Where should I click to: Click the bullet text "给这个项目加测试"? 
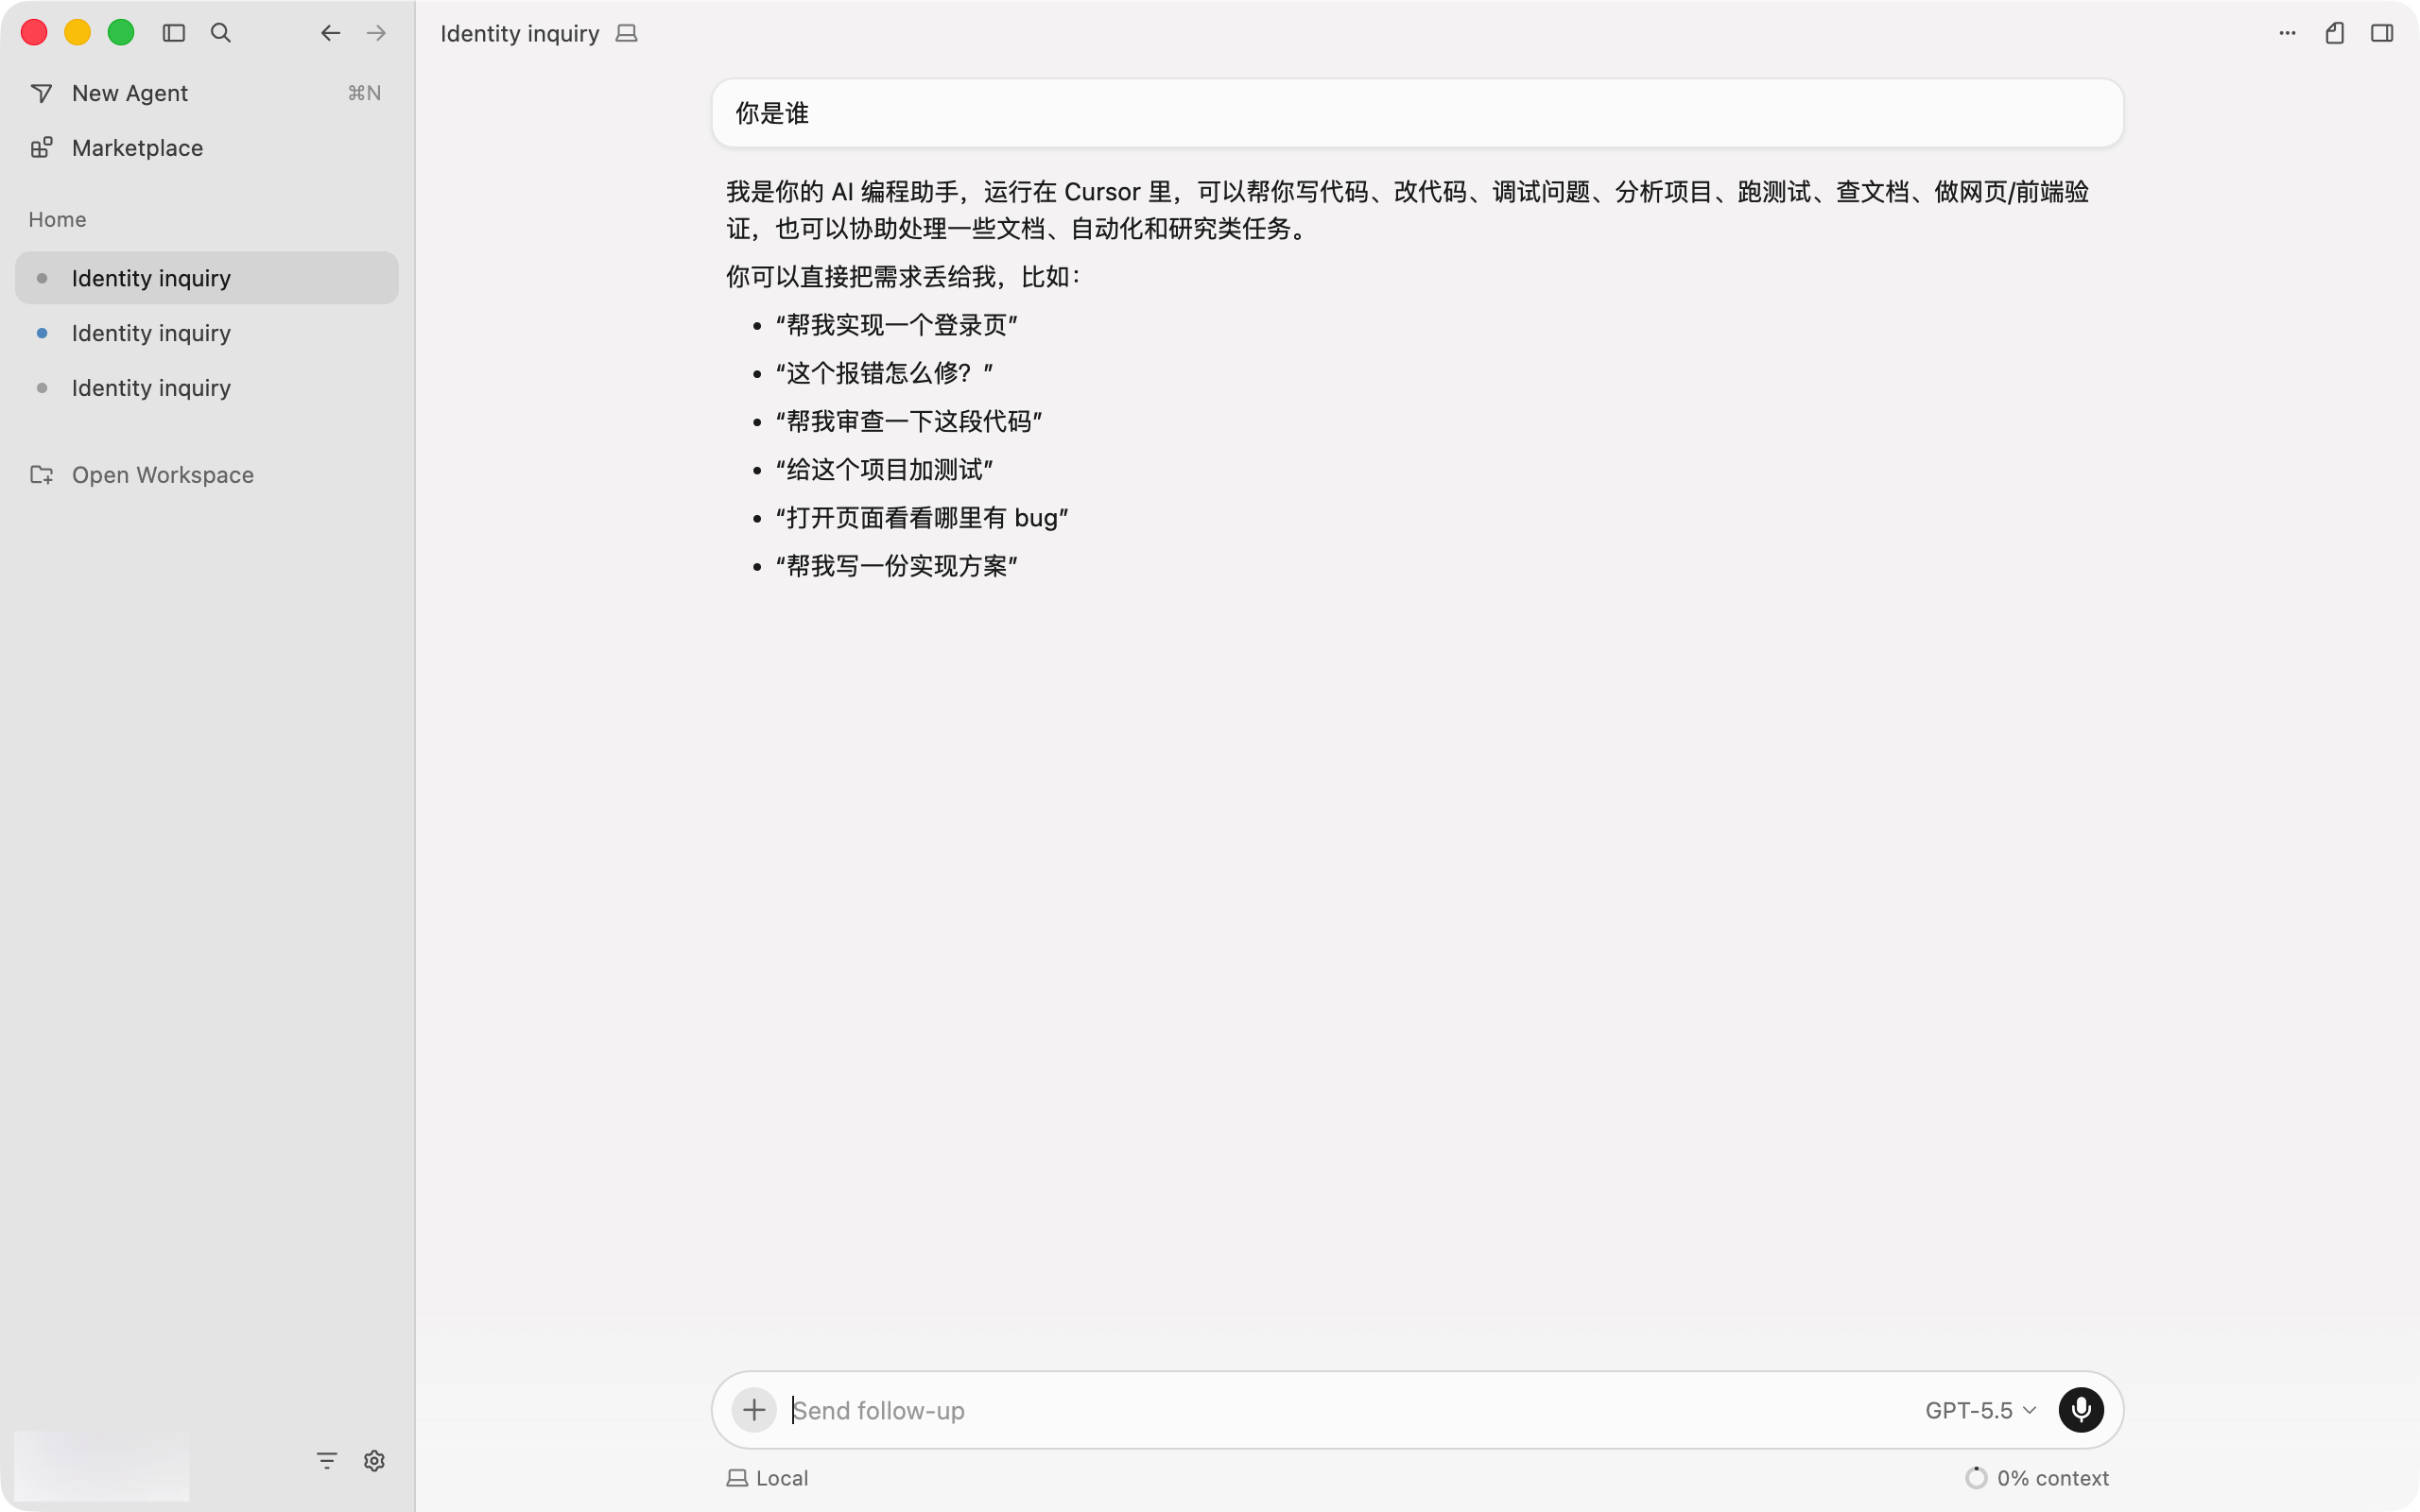click(x=884, y=469)
